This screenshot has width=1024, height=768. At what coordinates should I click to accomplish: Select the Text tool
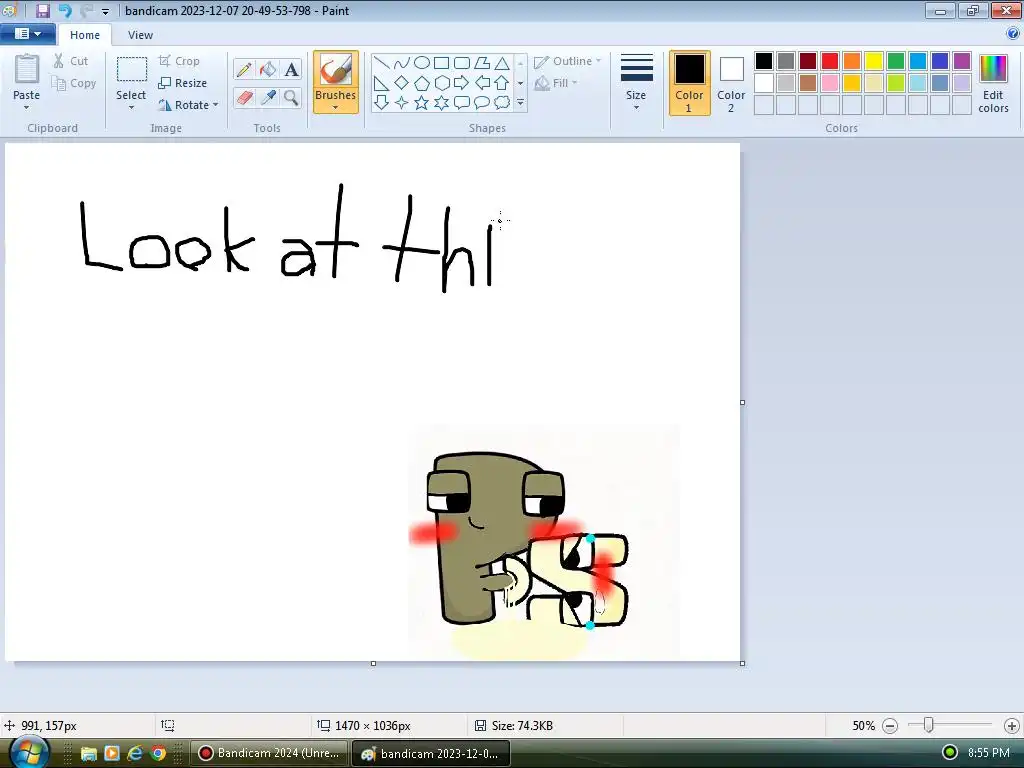pyautogui.click(x=291, y=69)
